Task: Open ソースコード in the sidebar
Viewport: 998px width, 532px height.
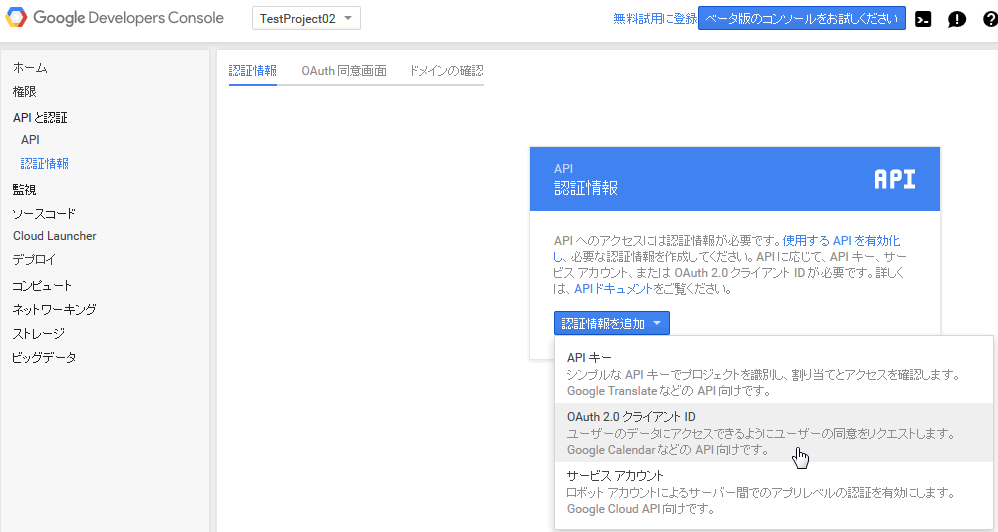Action: pyautogui.click(x=44, y=214)
